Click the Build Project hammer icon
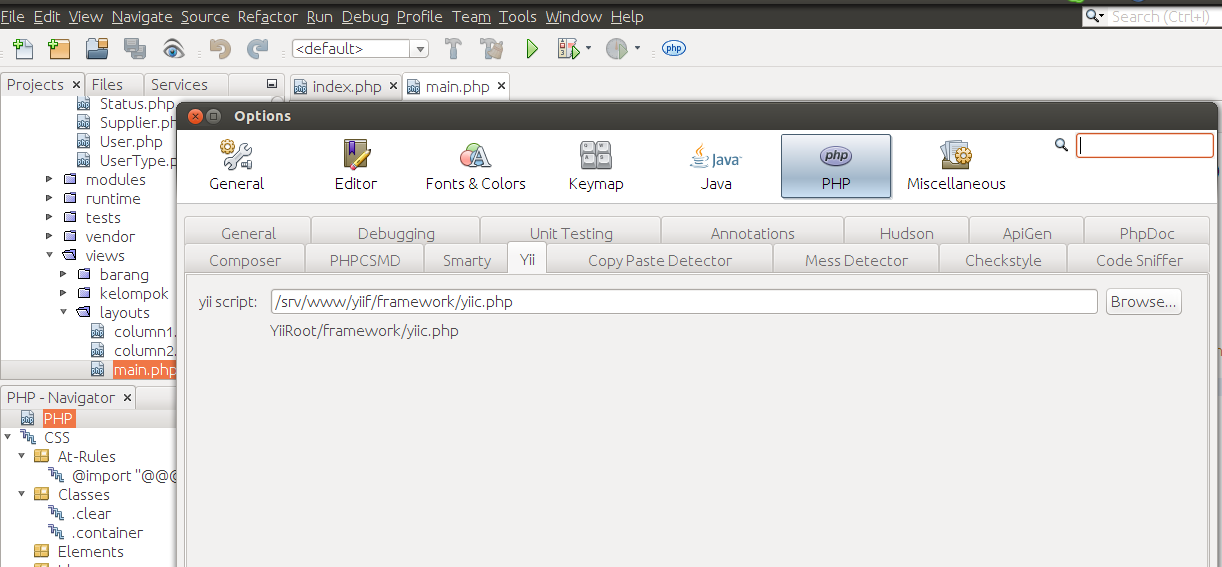Image resolution: width=1222 pixels, height=567 pixels. pyautogui.click(x=453, y=48)
